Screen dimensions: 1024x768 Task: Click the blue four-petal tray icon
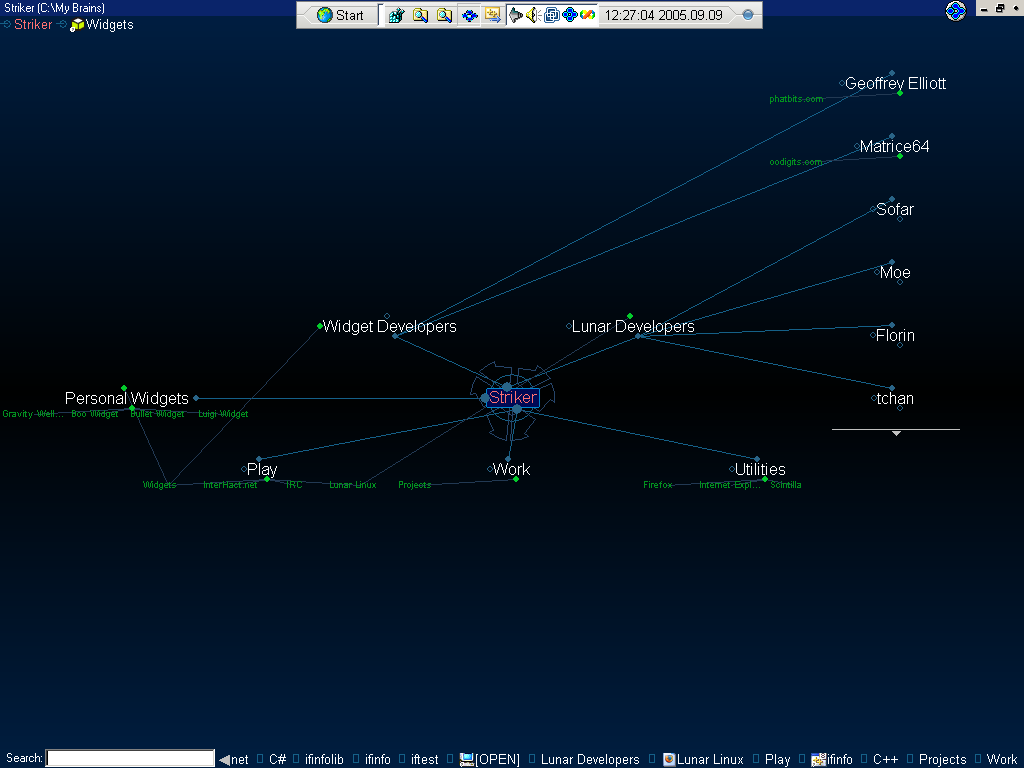coord(569,15)
